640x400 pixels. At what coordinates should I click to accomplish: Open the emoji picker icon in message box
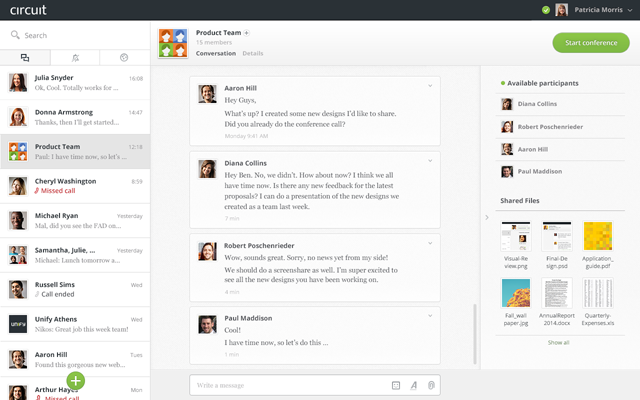point(396,385)
